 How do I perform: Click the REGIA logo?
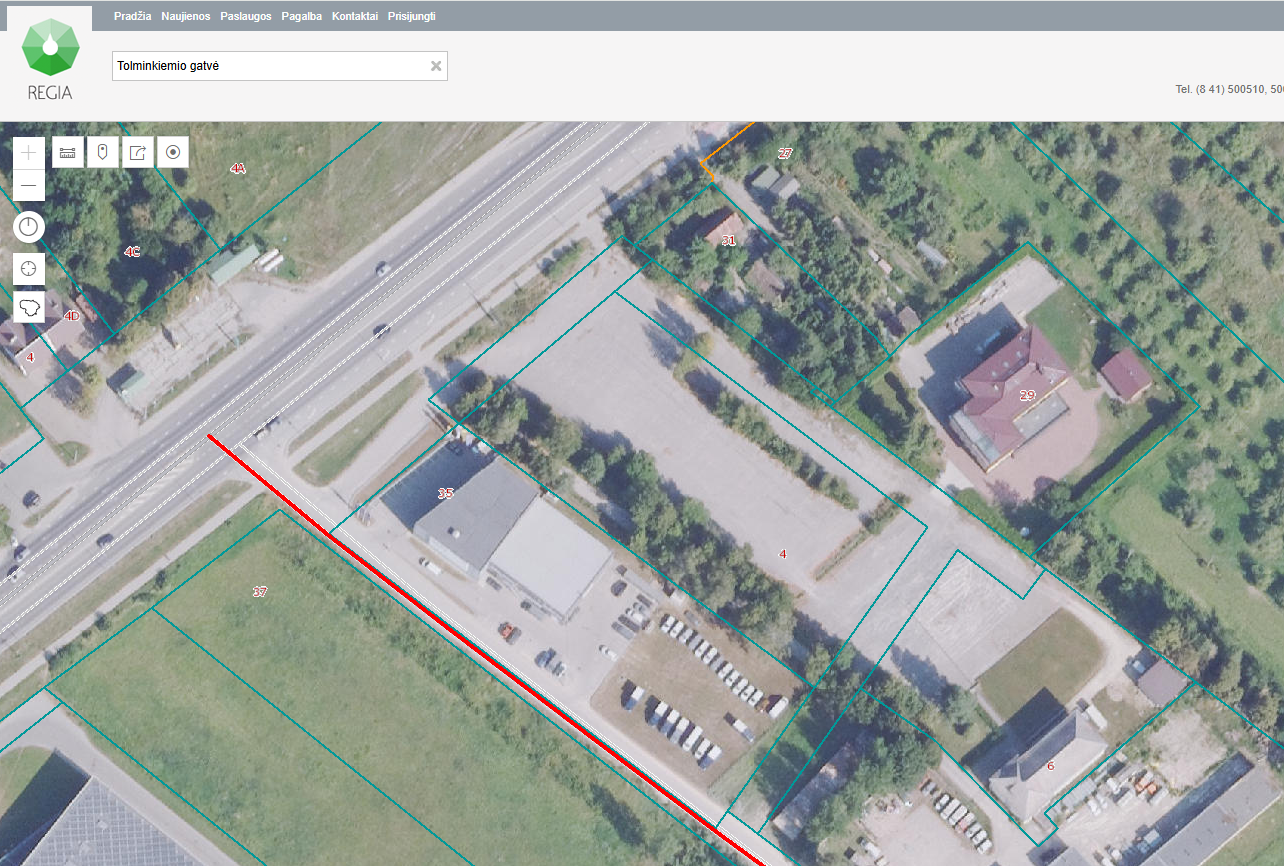pyautogui.click(x=50, y=58)
